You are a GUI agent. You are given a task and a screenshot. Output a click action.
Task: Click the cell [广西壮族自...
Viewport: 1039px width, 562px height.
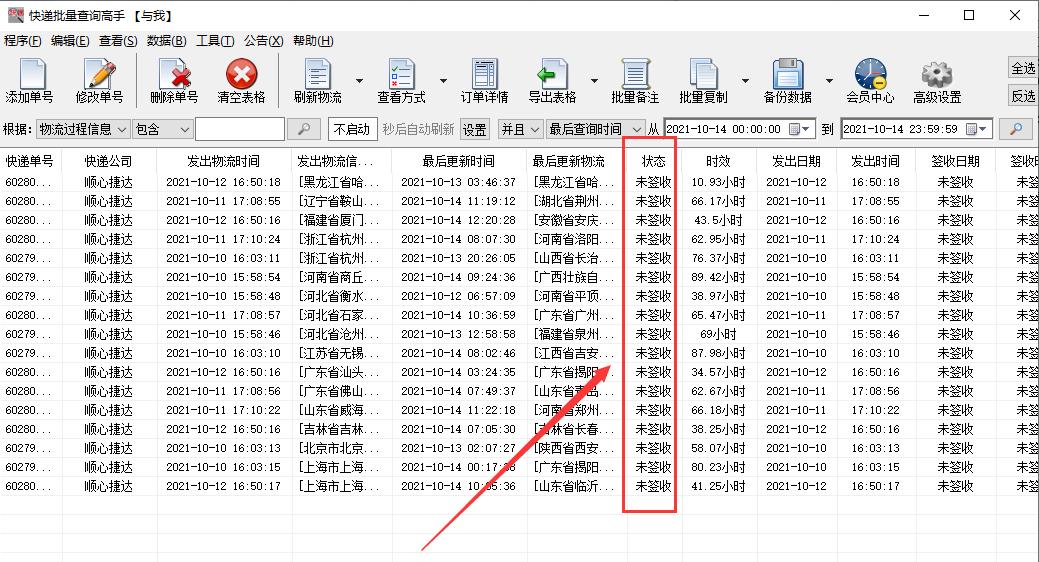coord(574,277)
